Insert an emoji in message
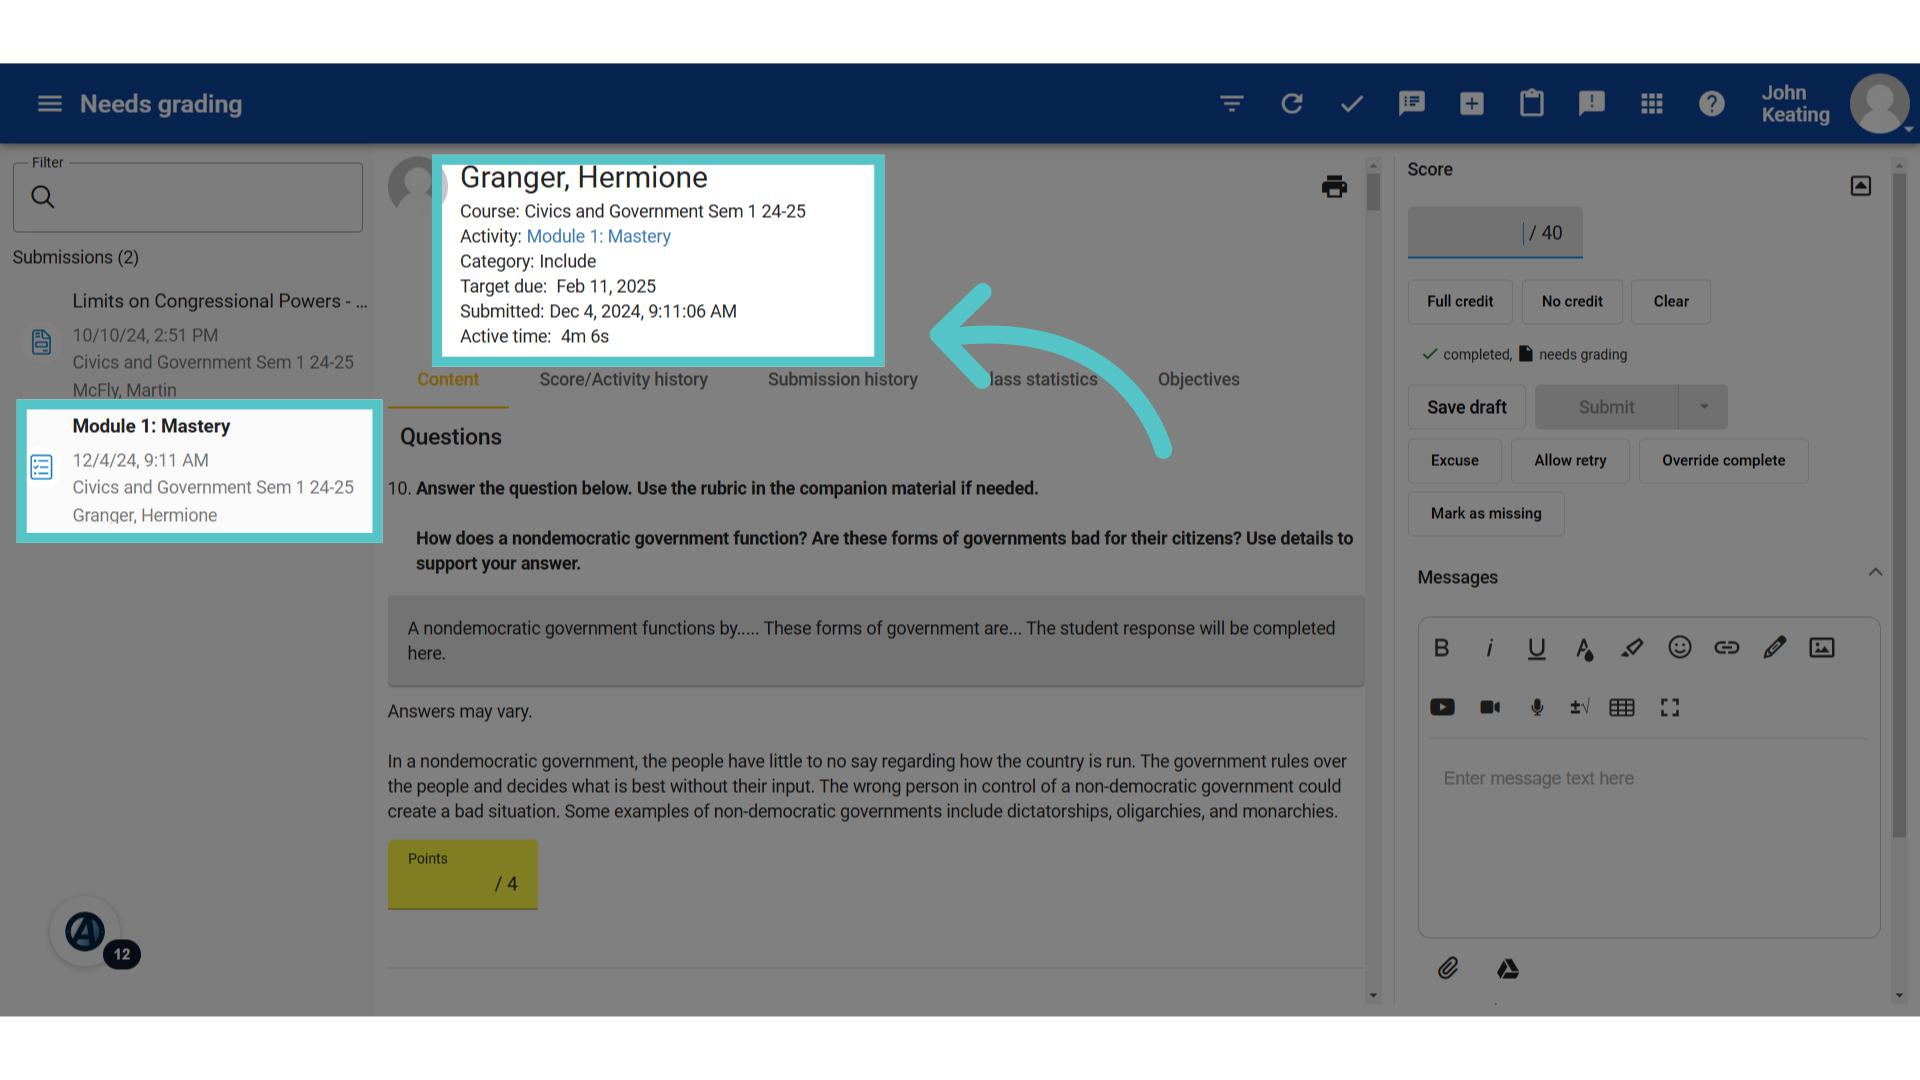1920x1080 pixels. click(1680, 648)
